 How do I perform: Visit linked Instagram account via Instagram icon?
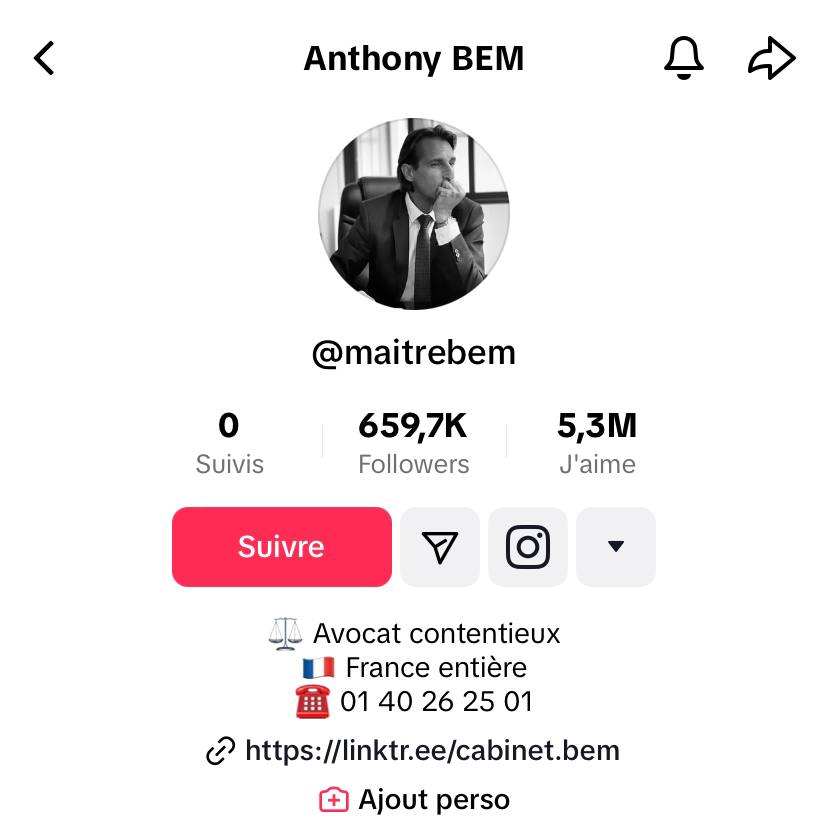pyautogui.click(x=527, y=547)
